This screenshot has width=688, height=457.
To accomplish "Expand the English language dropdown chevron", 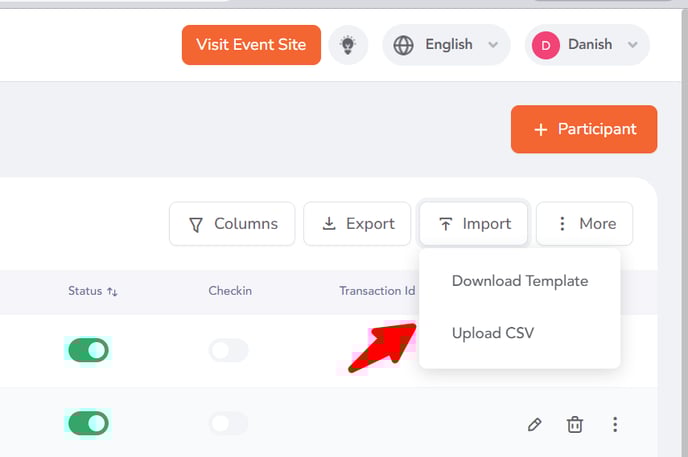I will [x=493, y=45].
